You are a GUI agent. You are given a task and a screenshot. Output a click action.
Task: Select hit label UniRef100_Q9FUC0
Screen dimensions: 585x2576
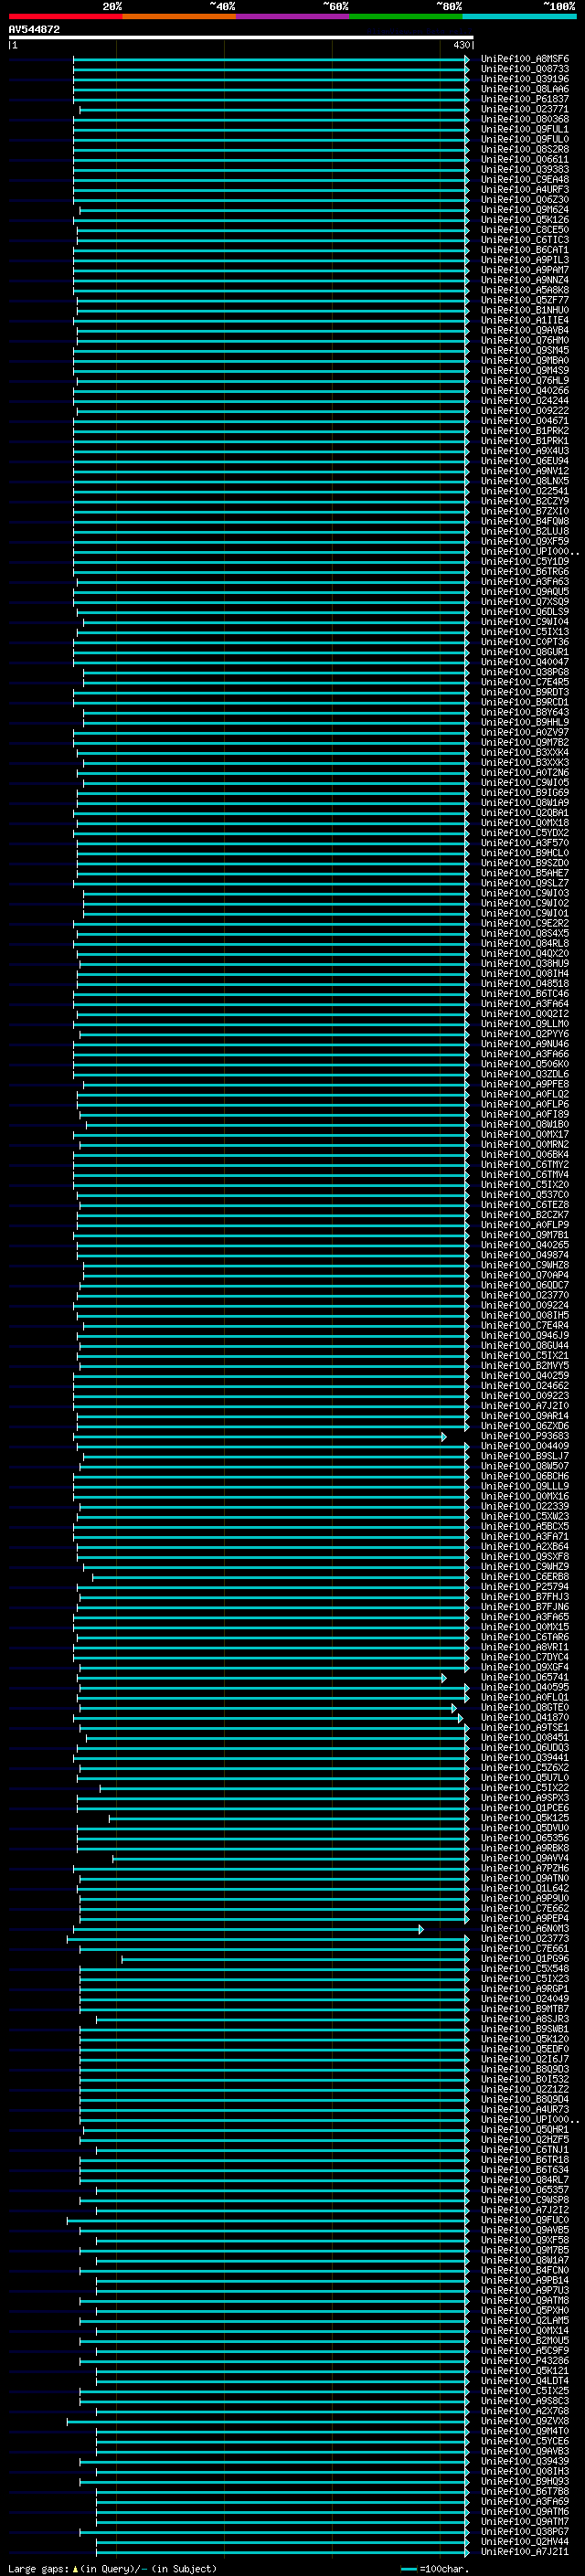point(524,2221)
